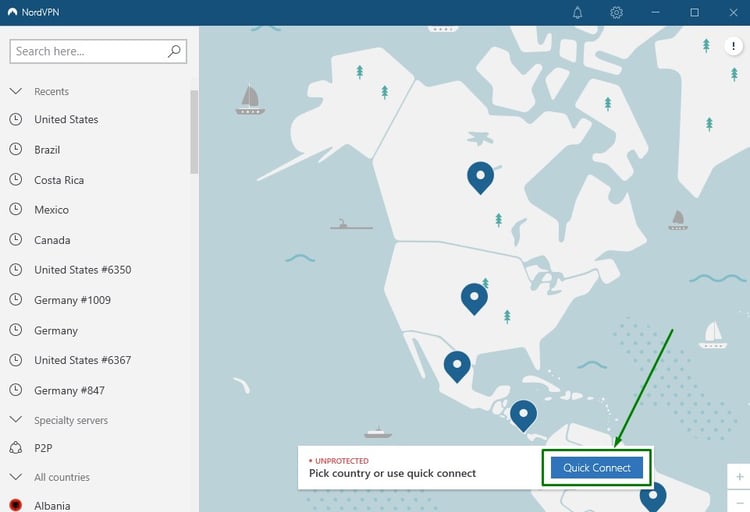Viewport: 750px width, 512px height.
Task: Click clock icon beside United States #6367
Action: pos(16,360)
